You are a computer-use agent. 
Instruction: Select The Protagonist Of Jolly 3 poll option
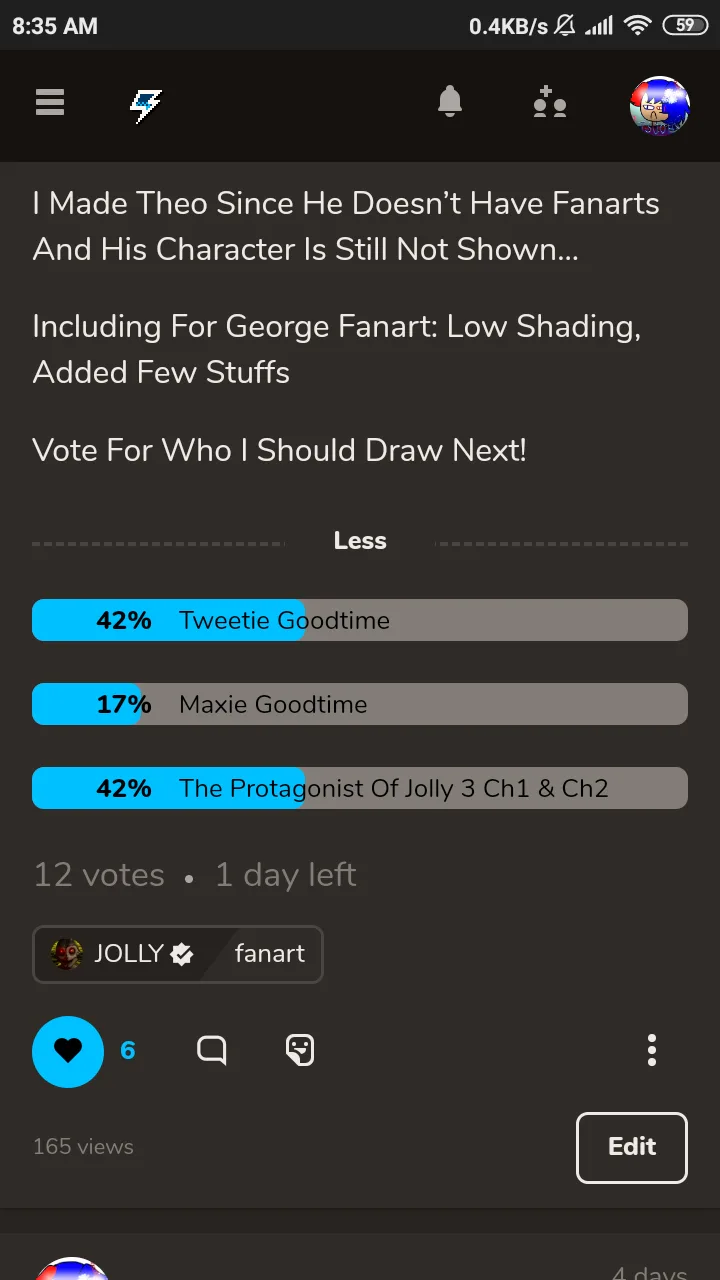(x=360, y=788)
